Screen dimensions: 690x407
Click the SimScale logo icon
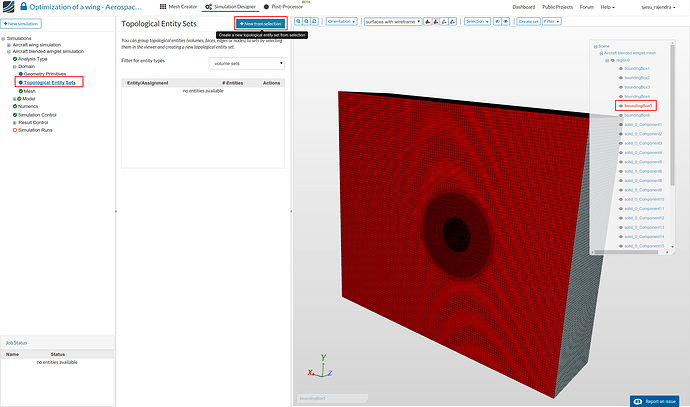pos(8,6)
